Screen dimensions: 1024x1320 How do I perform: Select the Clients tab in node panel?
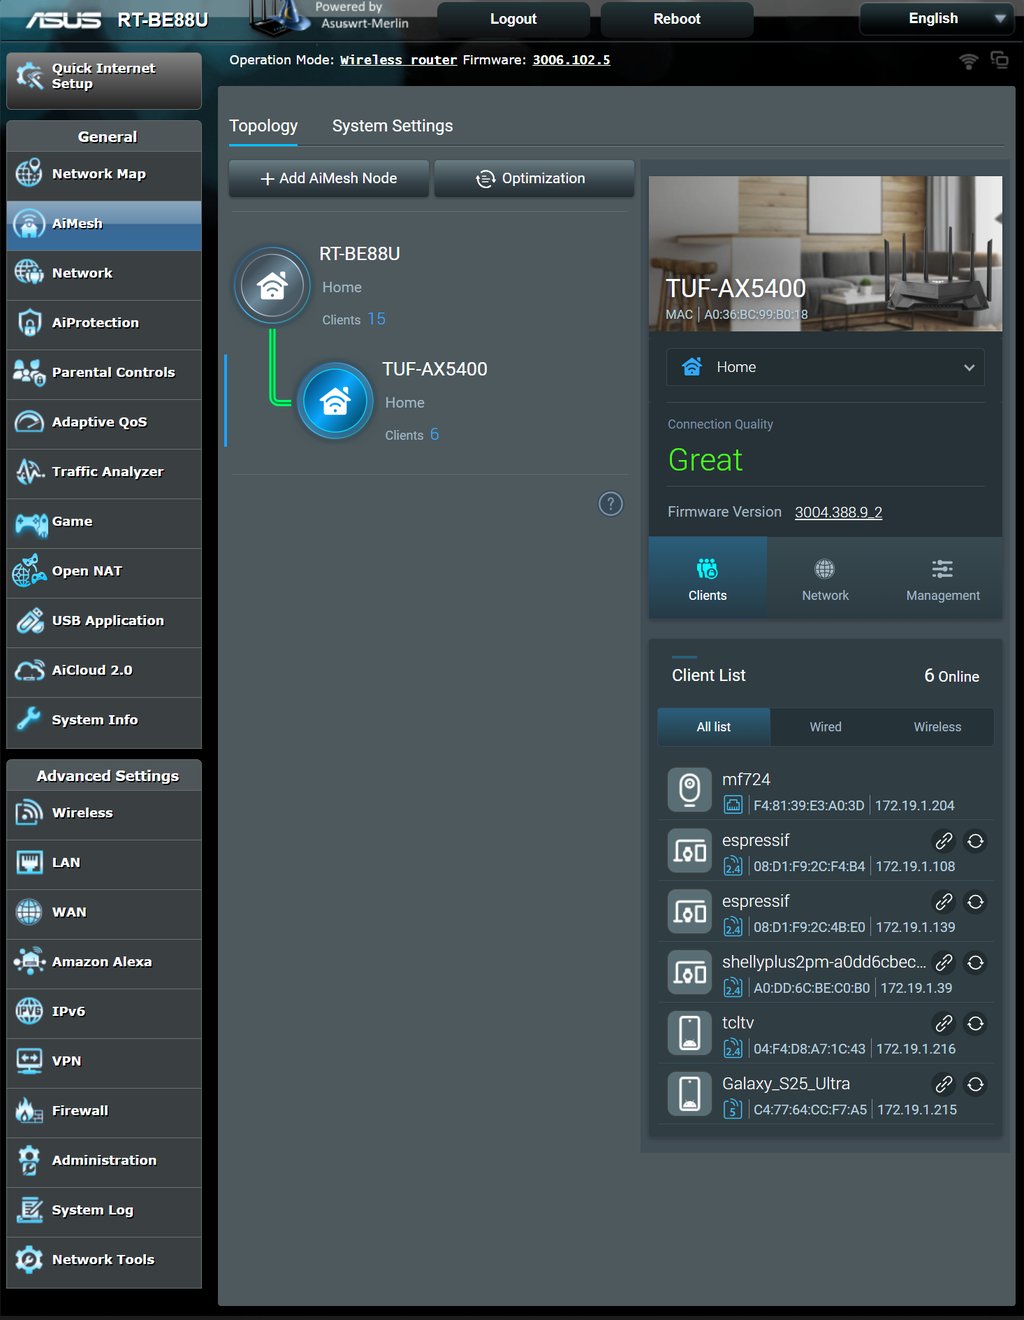tap(708, 578)
